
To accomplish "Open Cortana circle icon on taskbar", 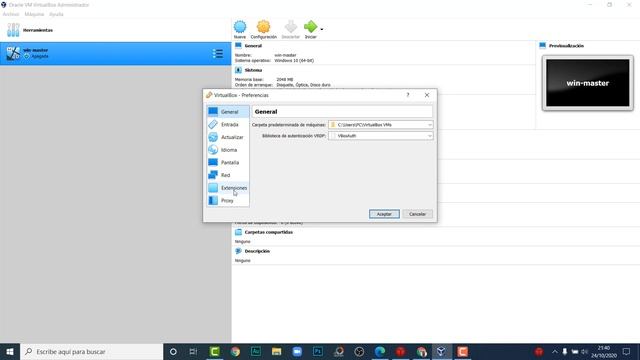I will (173, 351).
